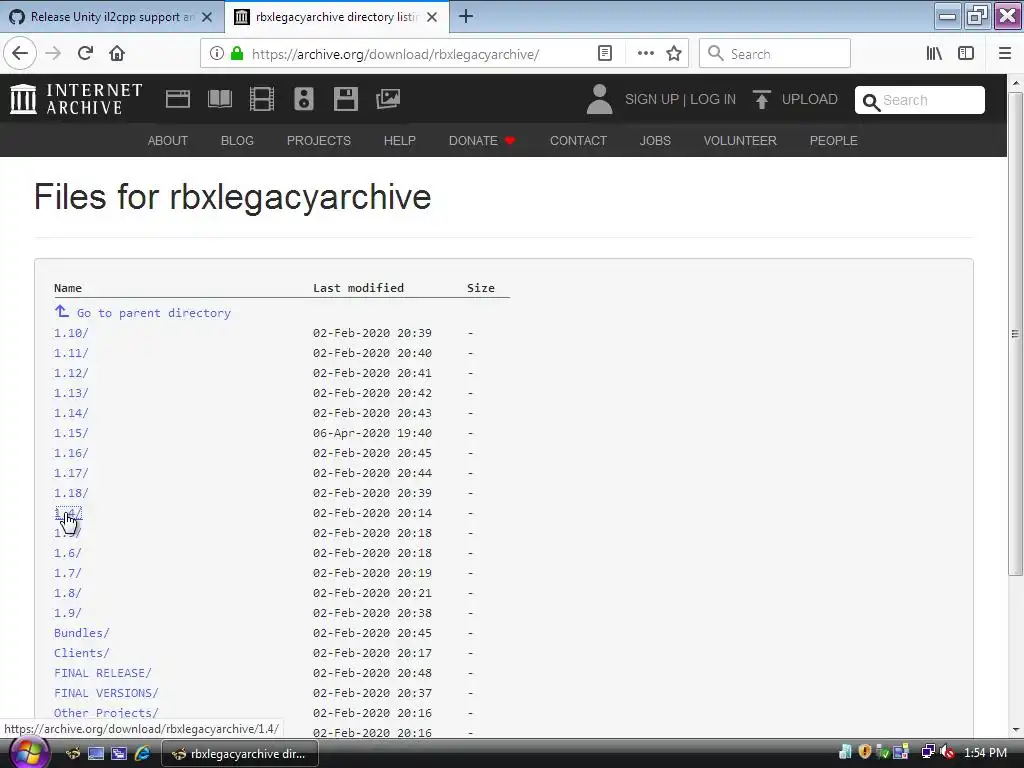The image size is (1024, 768).
Task: Close the Release Unity il2cpp tab
Action: (x=207, y=17)
